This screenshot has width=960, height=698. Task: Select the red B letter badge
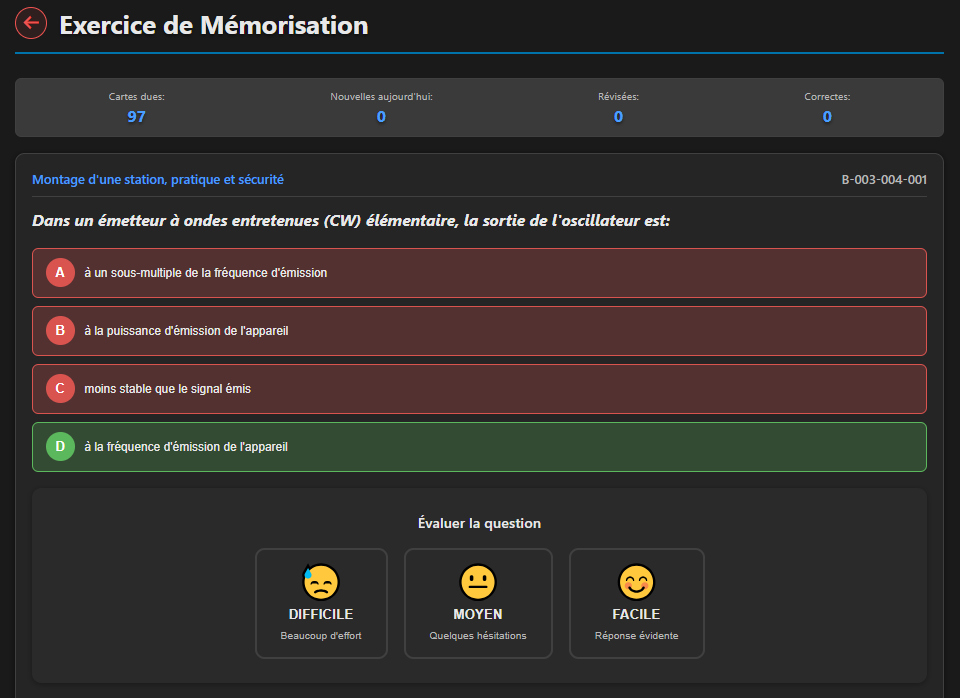[x=60, y=331]
